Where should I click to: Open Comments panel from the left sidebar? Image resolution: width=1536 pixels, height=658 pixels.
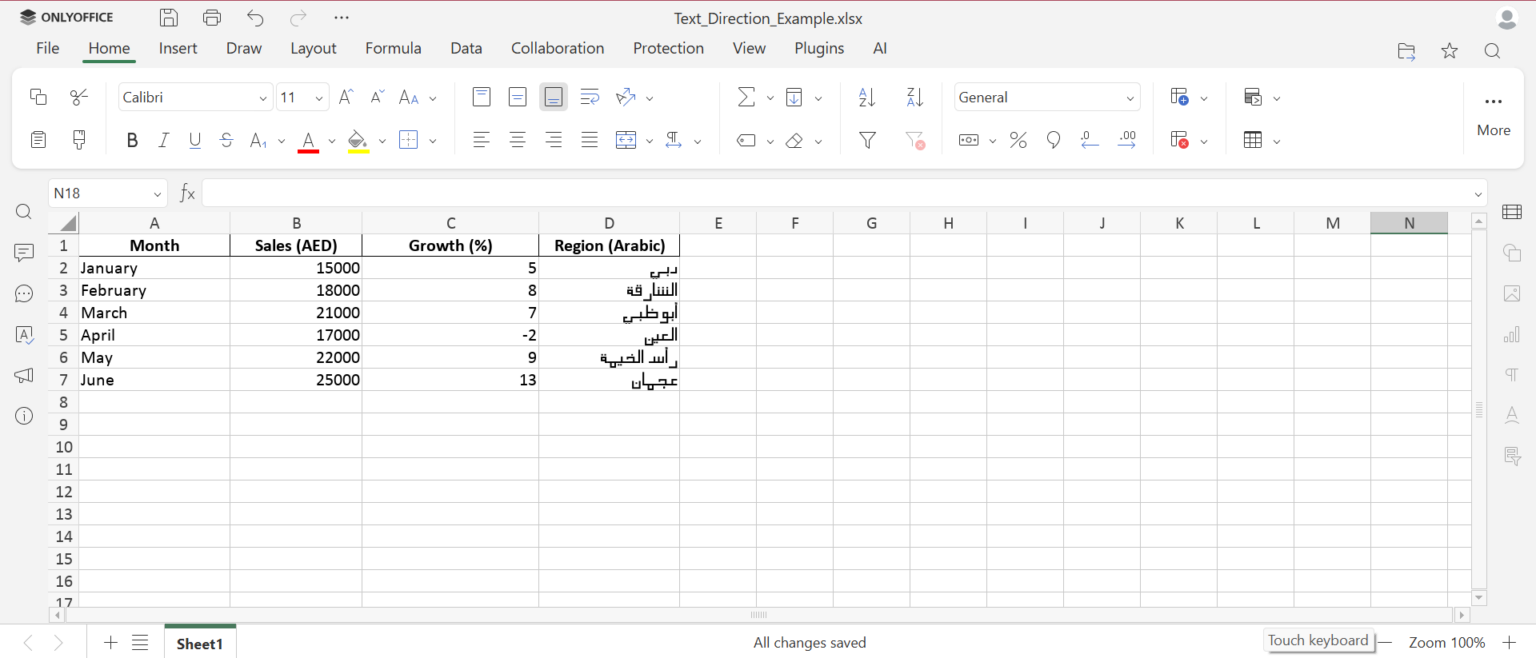[23, 252]
